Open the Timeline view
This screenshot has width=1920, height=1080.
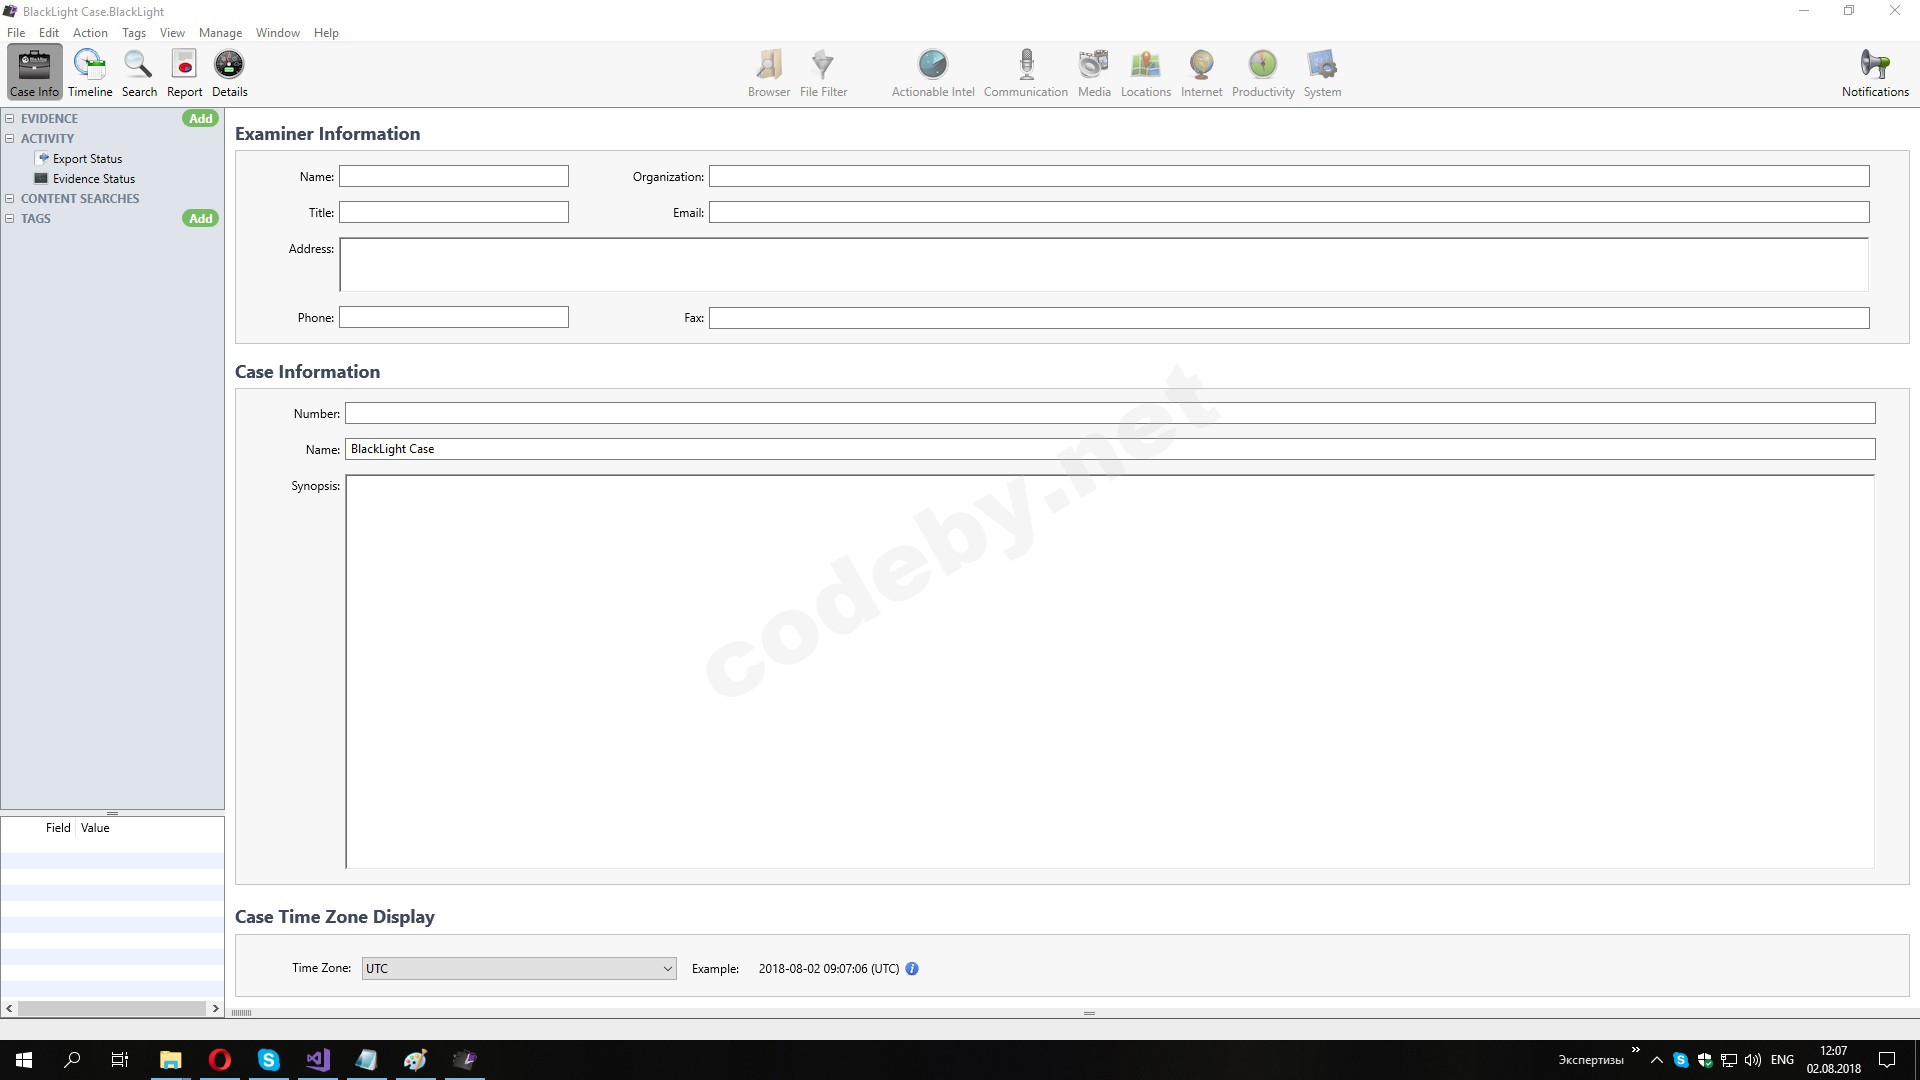point(90,73)
